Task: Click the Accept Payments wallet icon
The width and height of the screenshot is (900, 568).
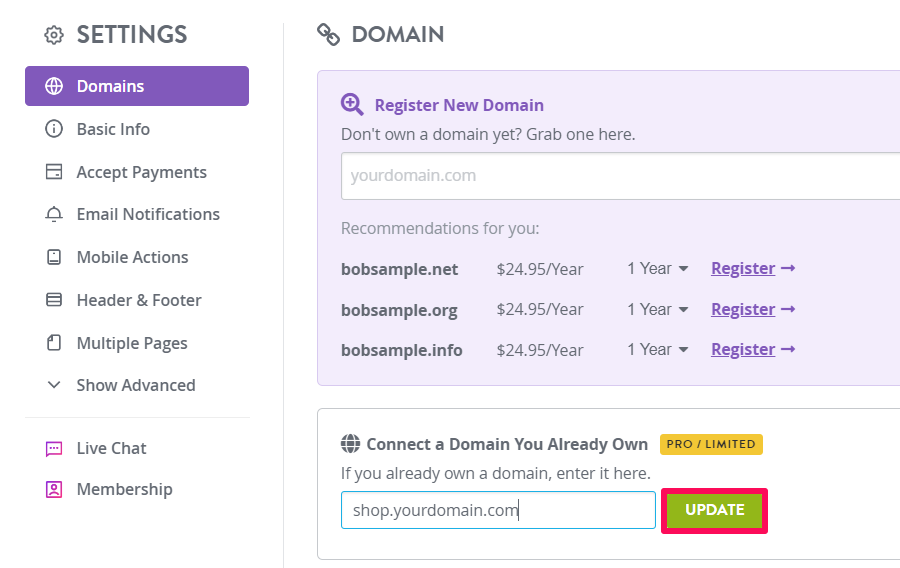Action: [x=54, y=172]
